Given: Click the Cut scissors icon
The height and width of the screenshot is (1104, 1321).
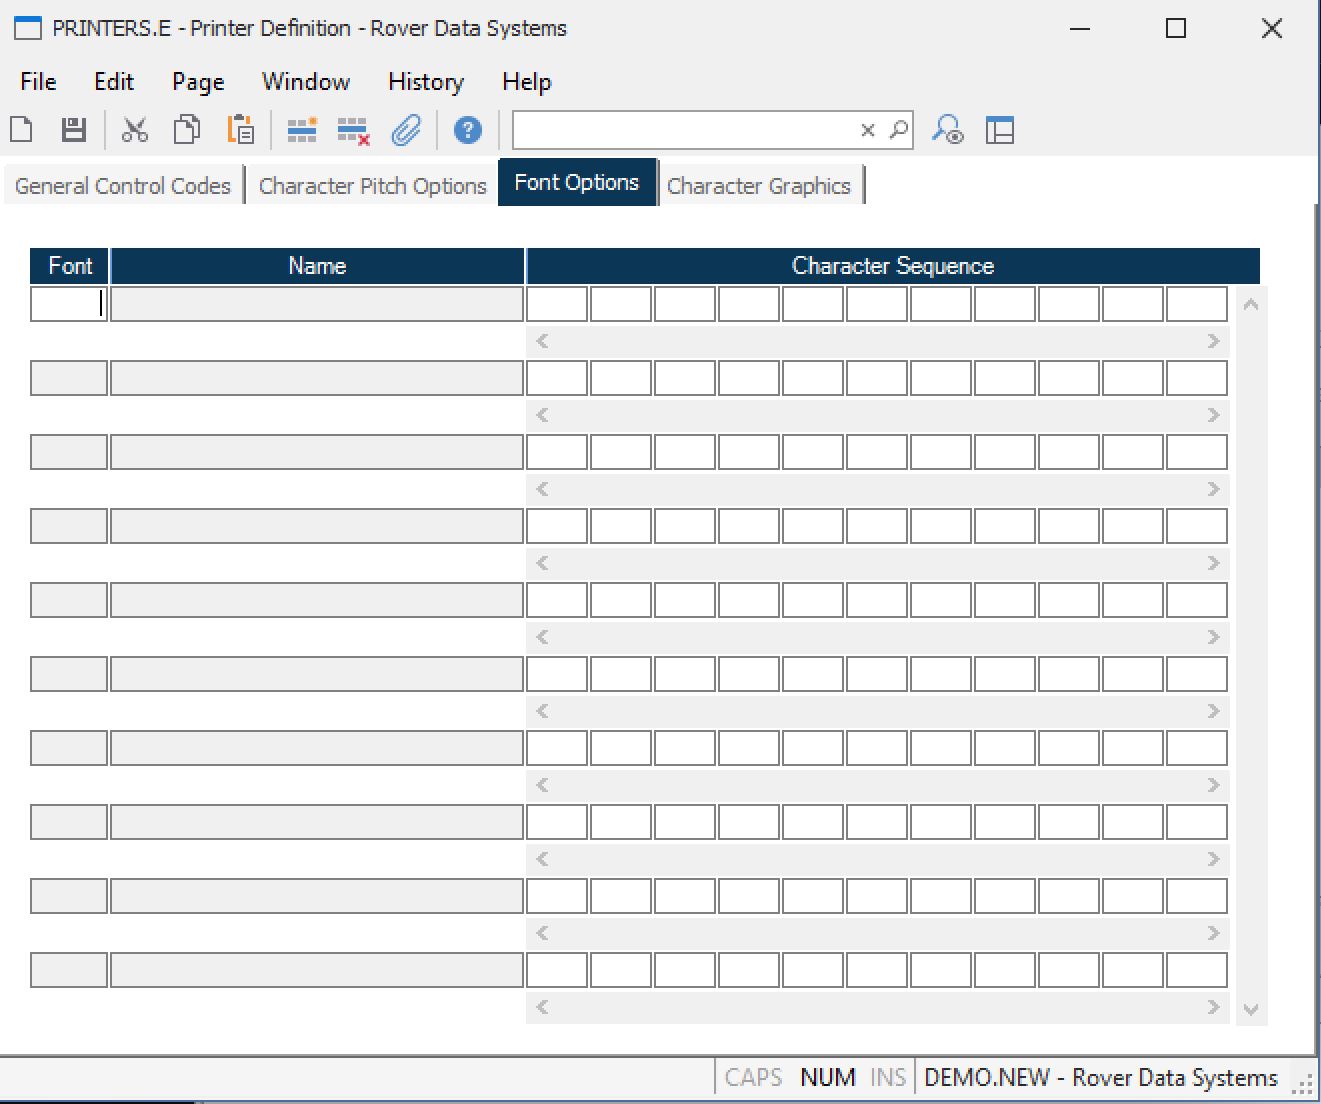Looking at the screenshot, I should pyautogui.click(x=135, y=130).
